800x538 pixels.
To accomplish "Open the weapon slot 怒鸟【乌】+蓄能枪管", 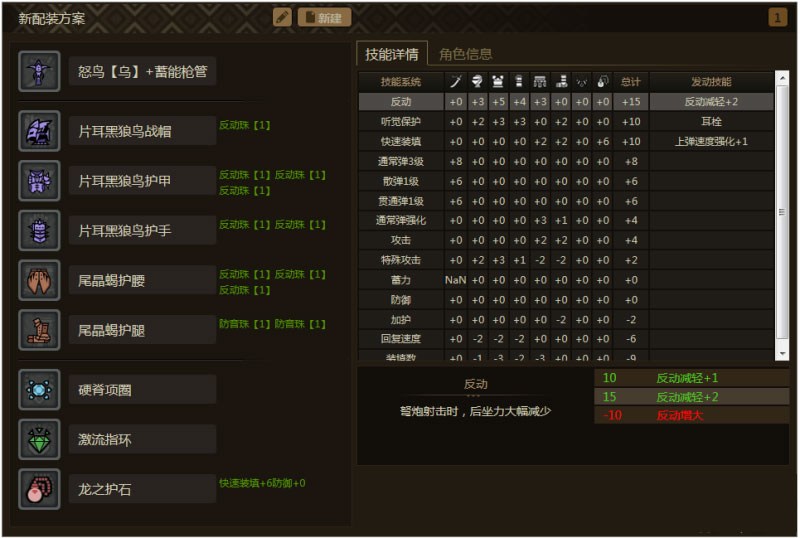I will point(142,71).
